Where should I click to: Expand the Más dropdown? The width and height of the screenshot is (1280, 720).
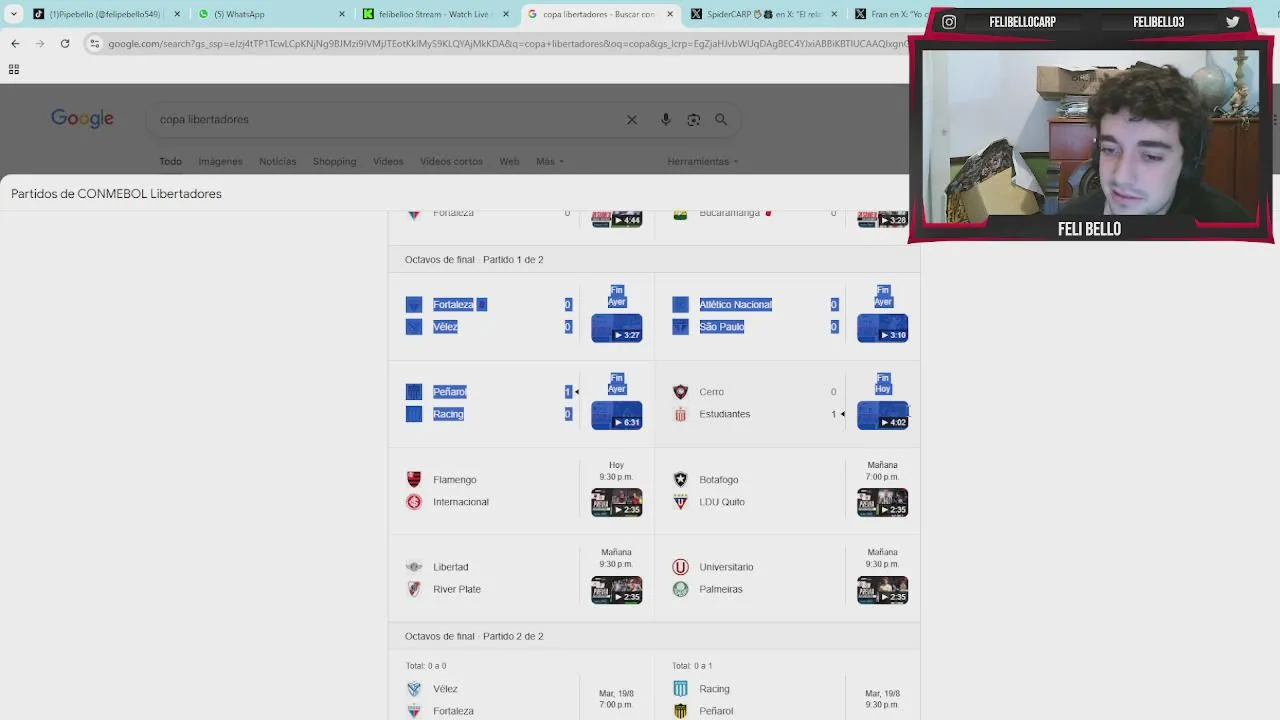(x=549, y=161)
